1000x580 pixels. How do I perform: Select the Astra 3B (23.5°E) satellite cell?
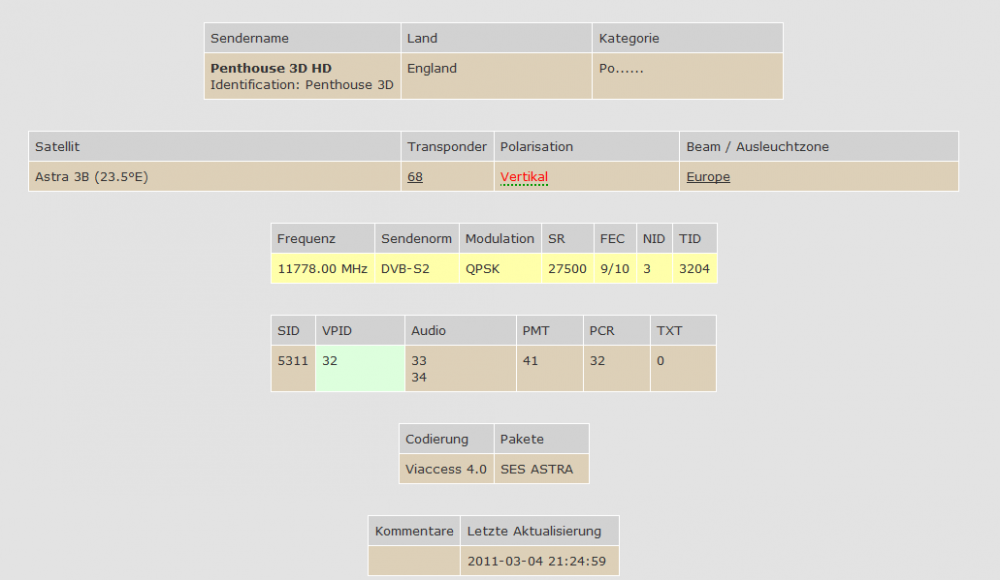tap(92, 177)
